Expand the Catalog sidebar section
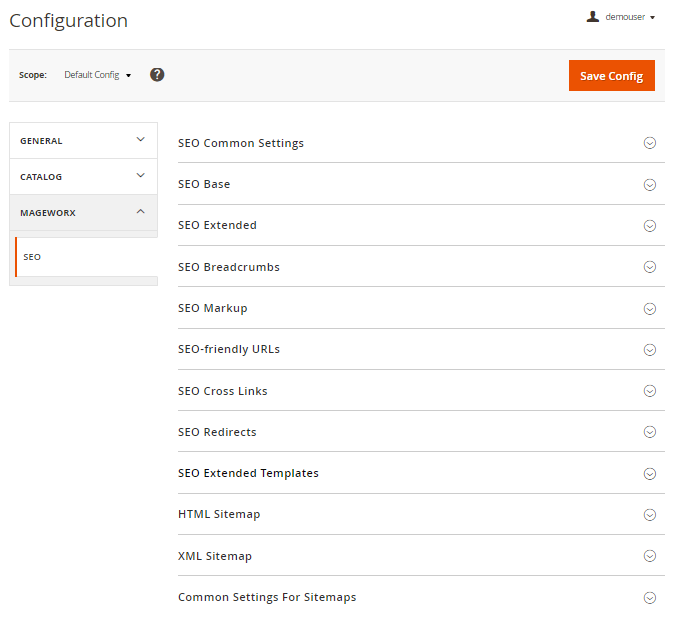Screen dimensions: 685x630 (83, 177)
